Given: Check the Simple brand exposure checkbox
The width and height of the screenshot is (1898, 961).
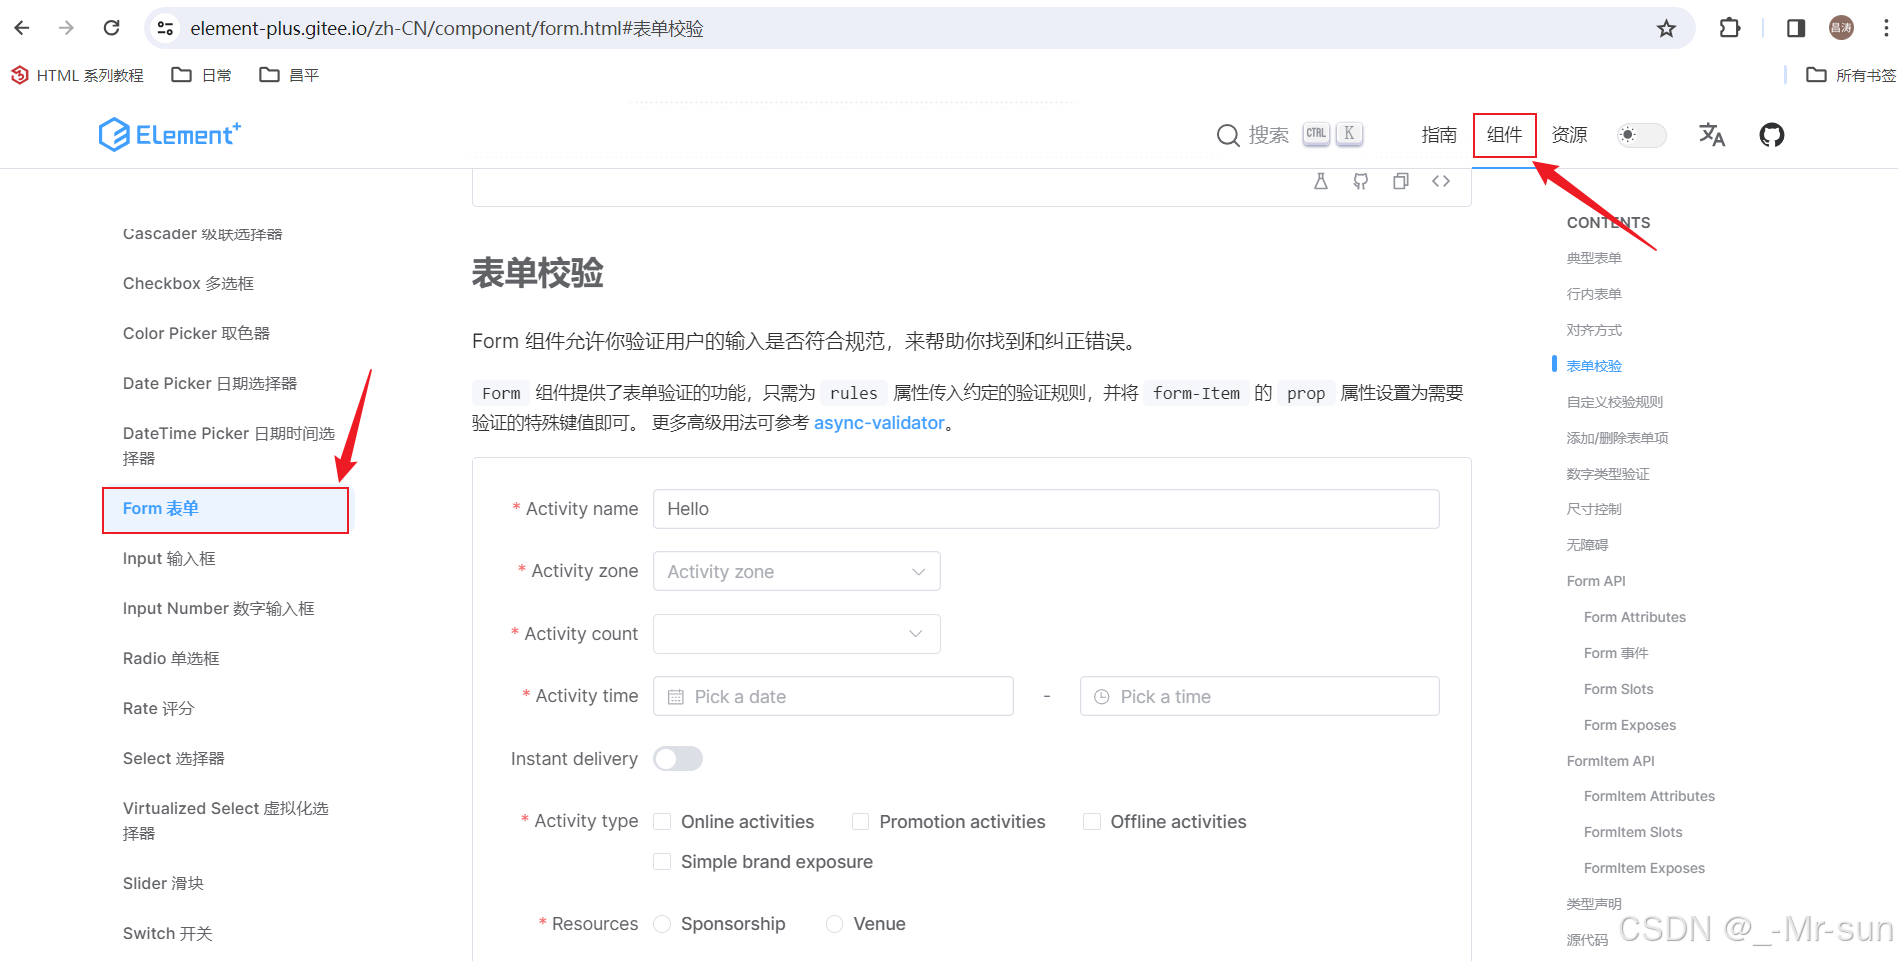Looking at the screenshot, I should 662,861.
